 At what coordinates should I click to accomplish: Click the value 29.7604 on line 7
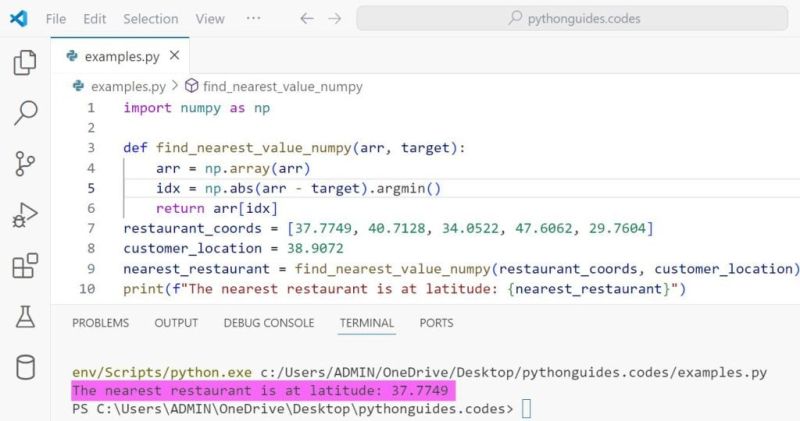[617, 228]
